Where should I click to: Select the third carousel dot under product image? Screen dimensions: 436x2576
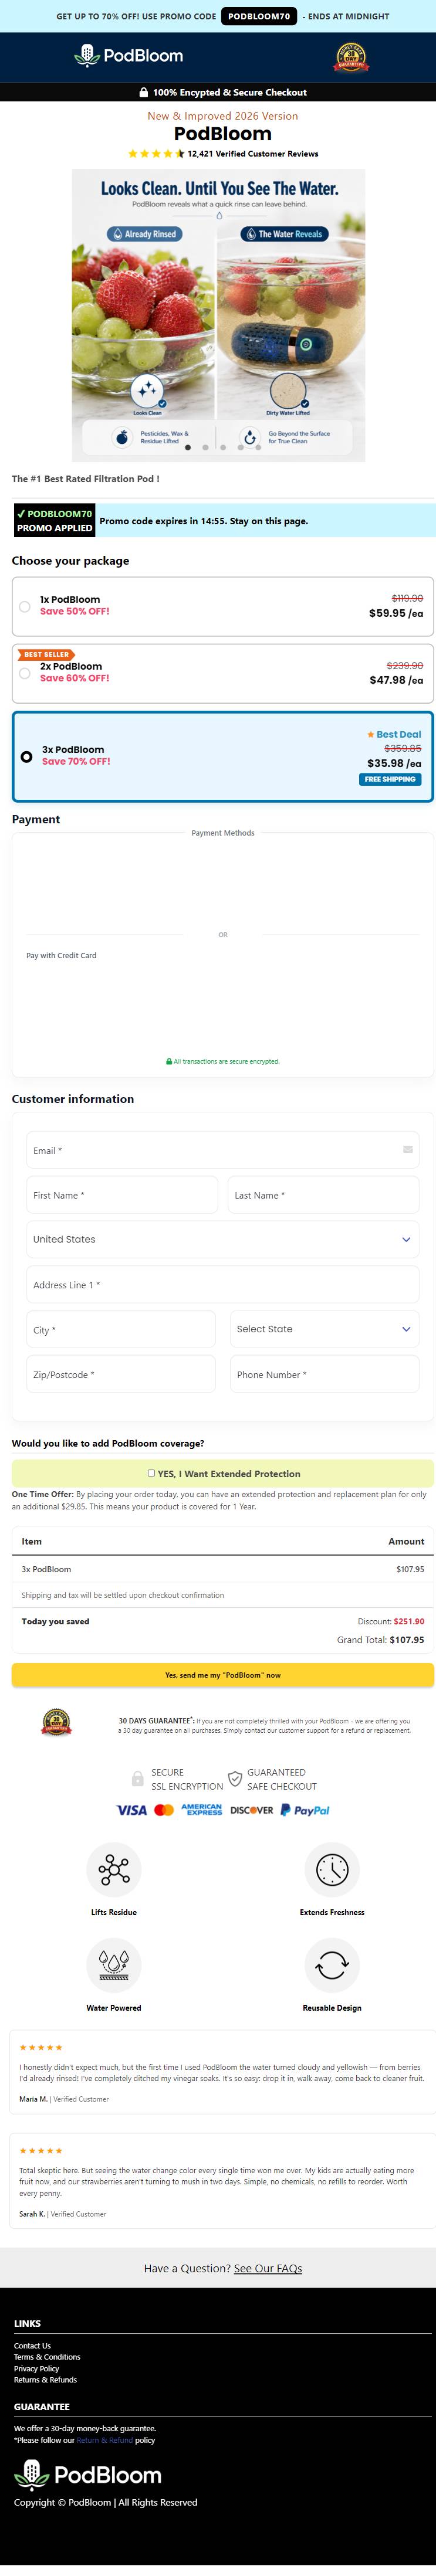222,448
